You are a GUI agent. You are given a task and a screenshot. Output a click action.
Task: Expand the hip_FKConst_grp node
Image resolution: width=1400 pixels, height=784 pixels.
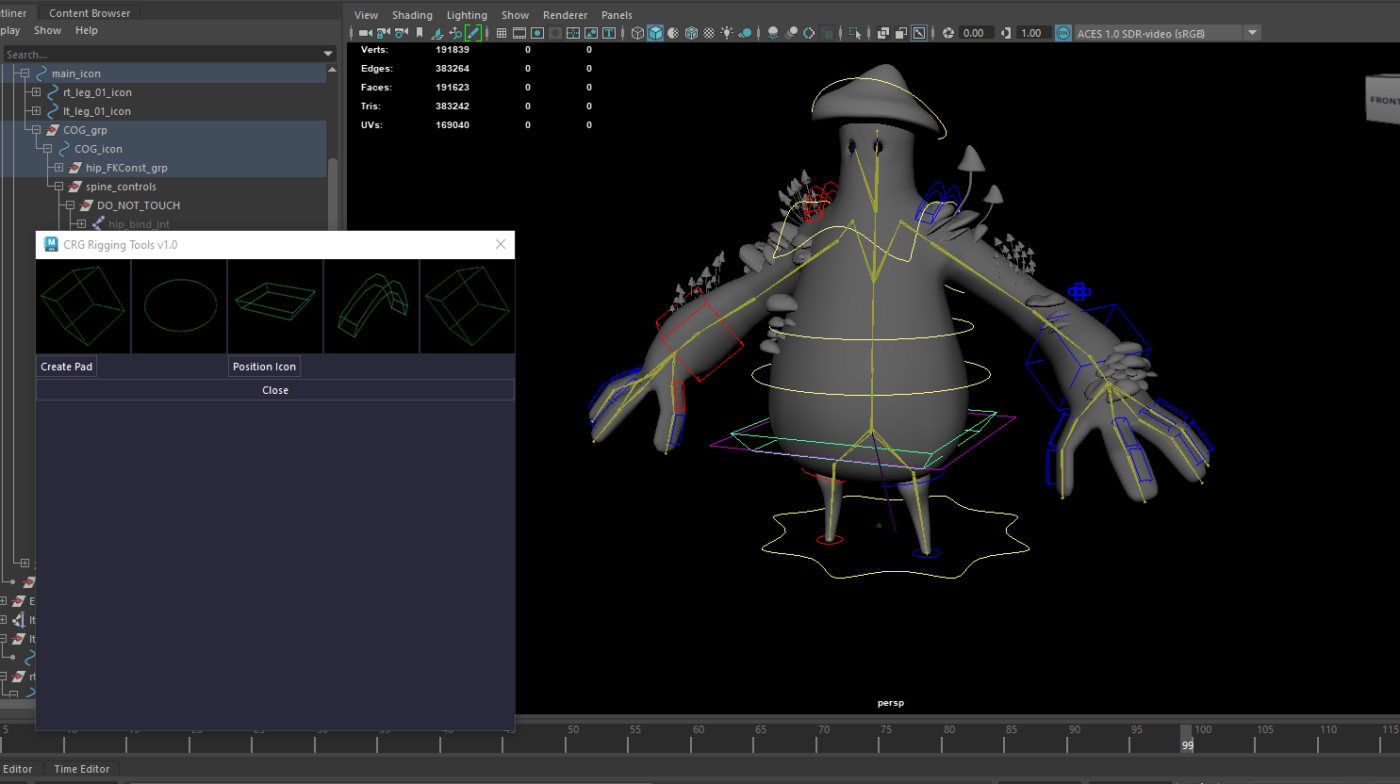[59, 168]
